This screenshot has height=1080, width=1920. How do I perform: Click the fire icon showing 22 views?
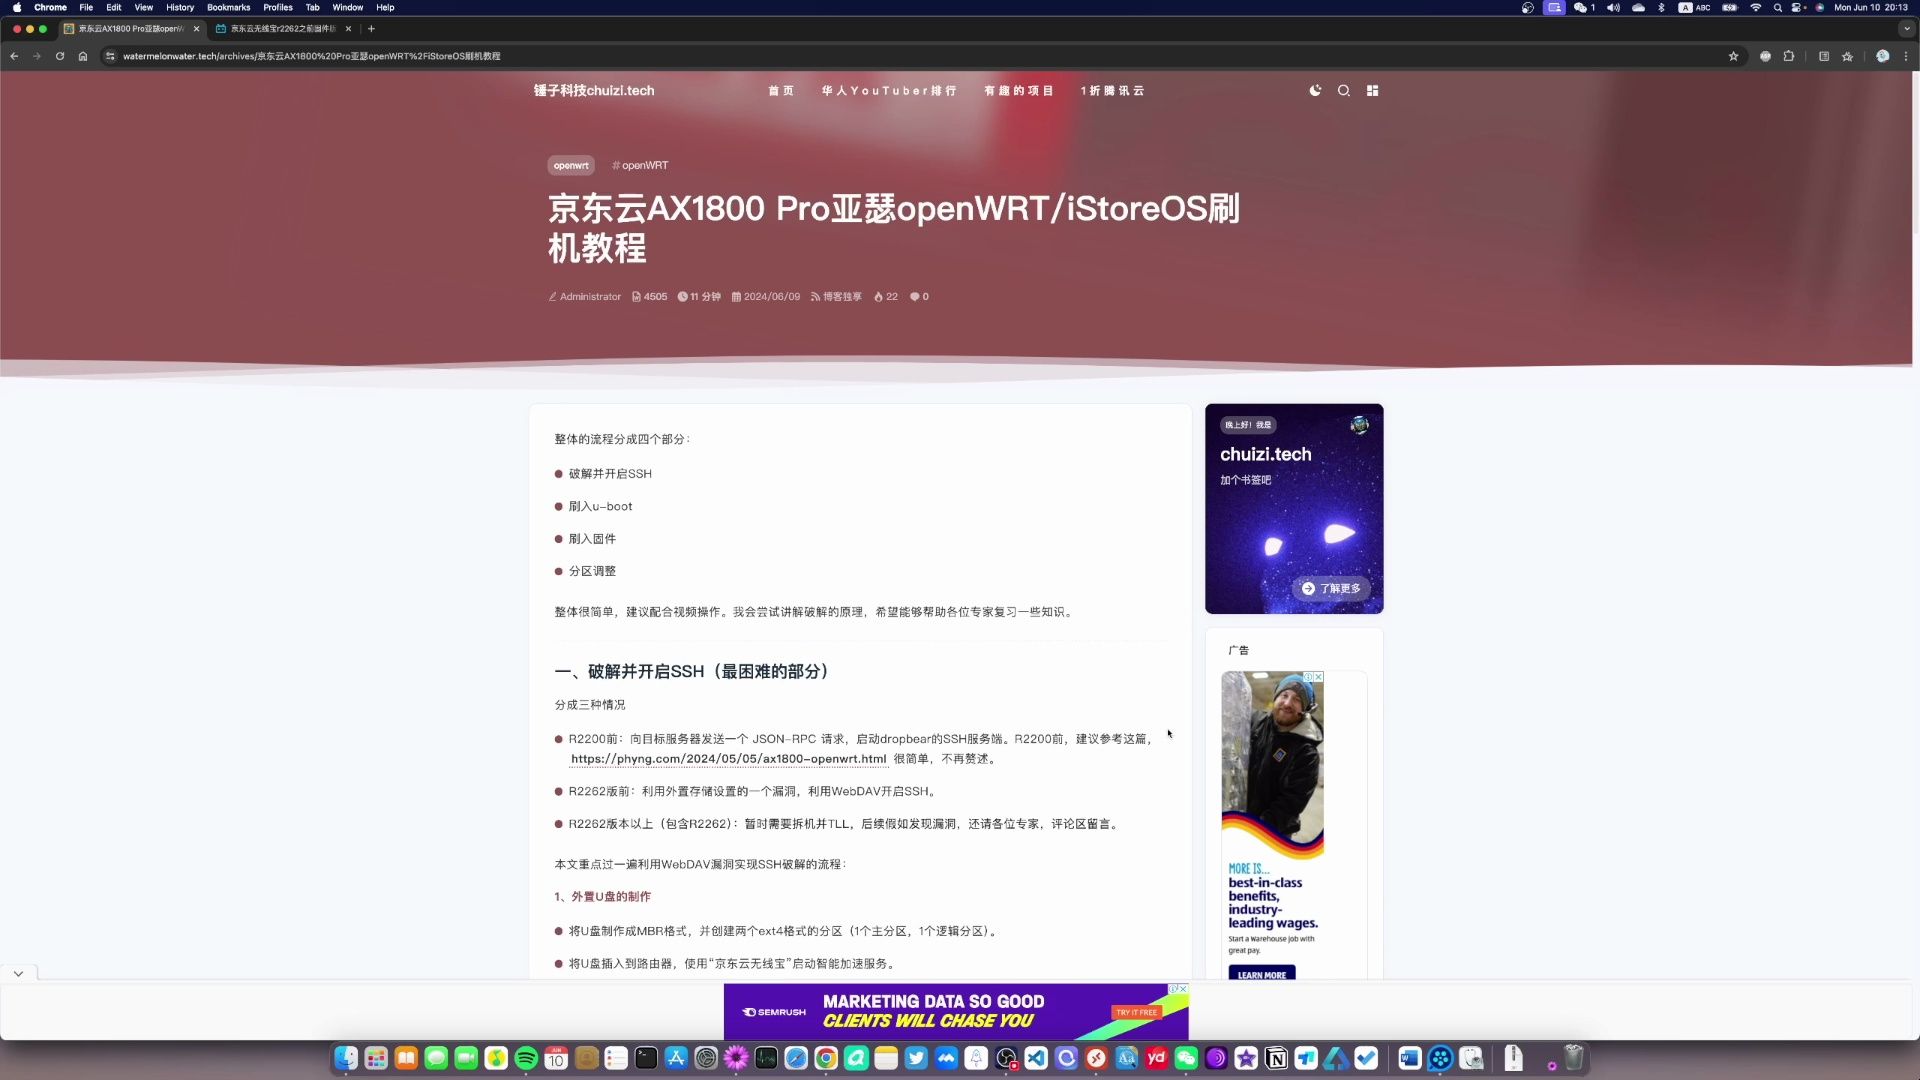pyautogui.click(x=877, y=296)
